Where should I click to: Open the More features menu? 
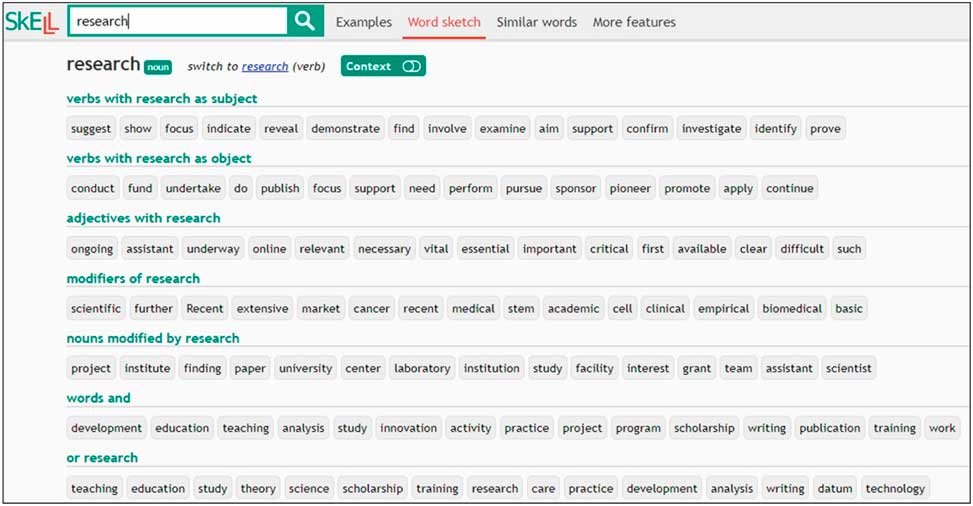pos(634,22)
